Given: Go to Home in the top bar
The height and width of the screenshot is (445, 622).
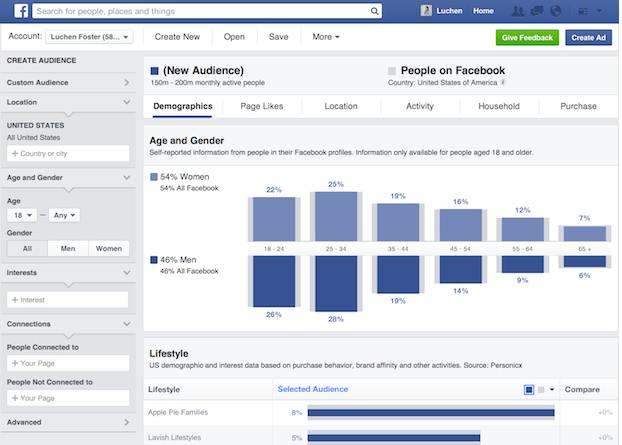Looking at the screenshot, I should tap(483, 11).
